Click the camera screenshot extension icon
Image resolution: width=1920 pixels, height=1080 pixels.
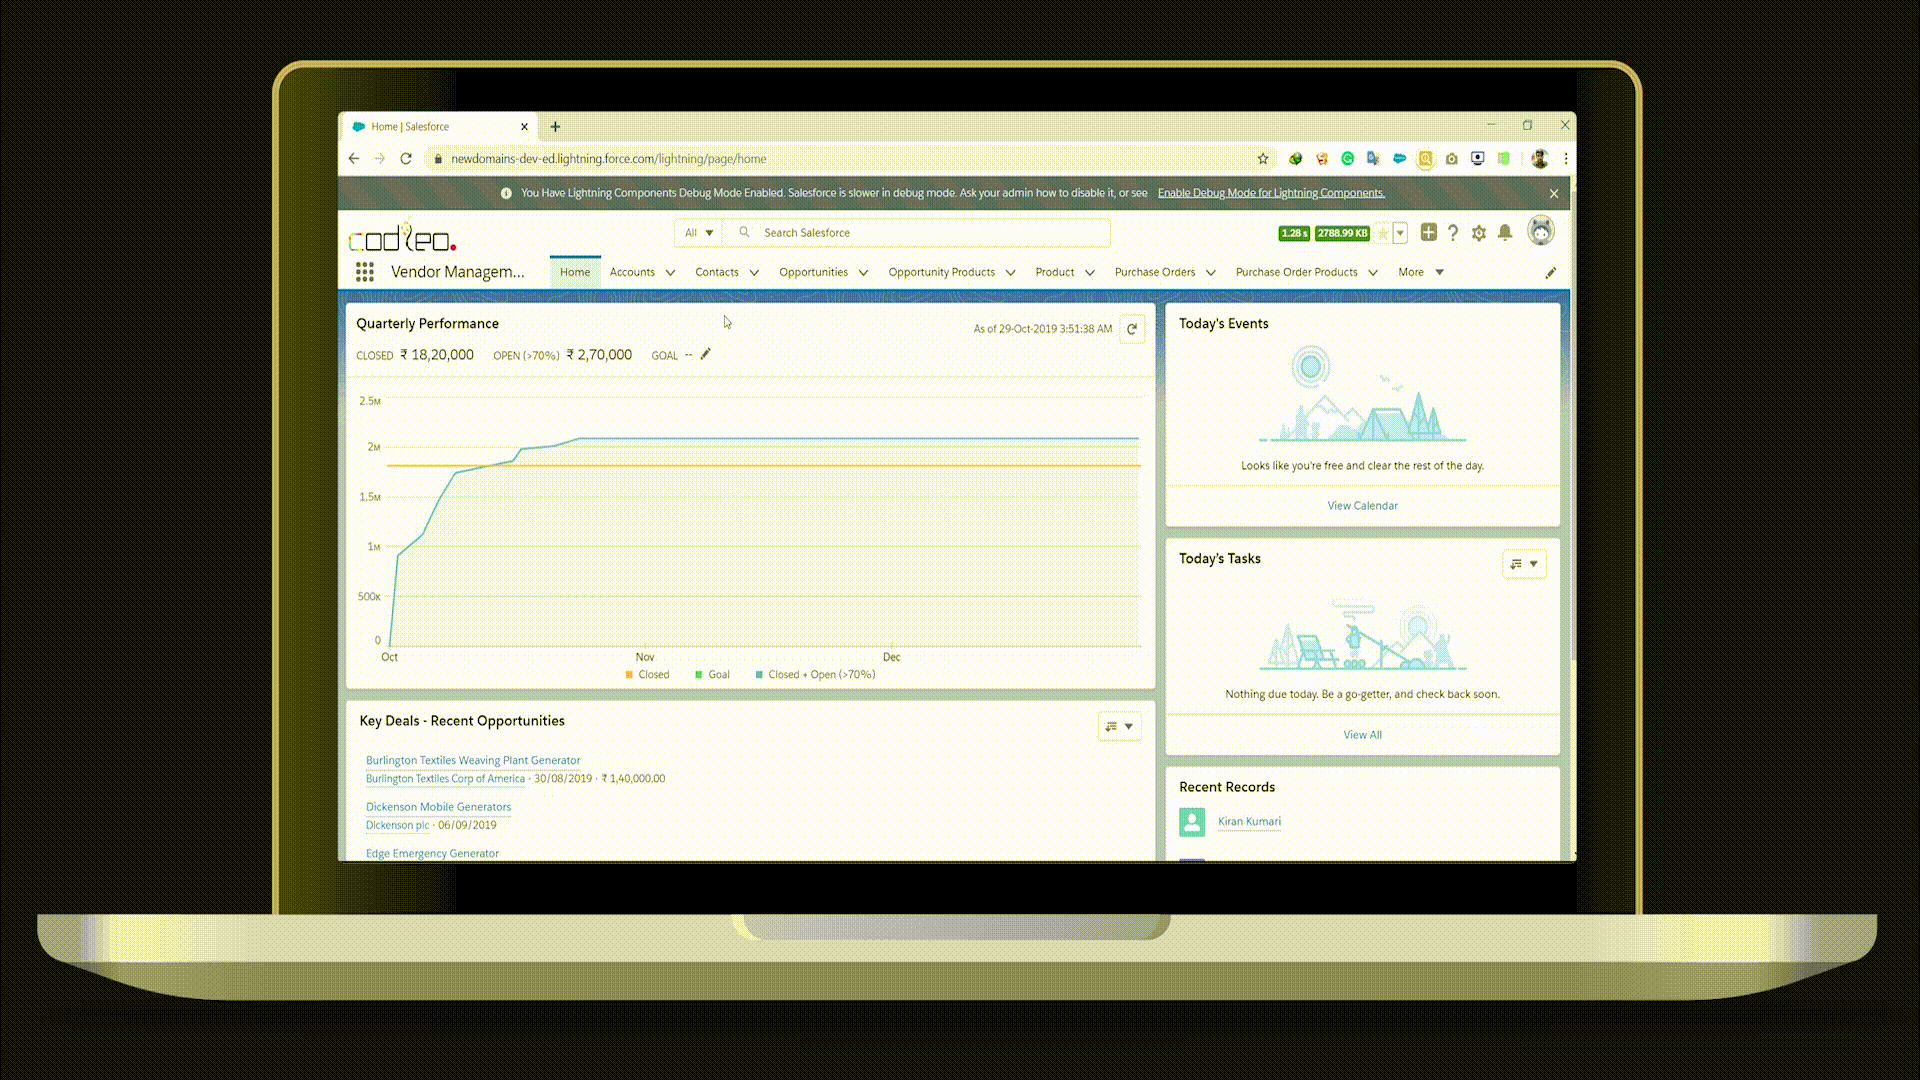pyautogui.click(x=1452, y=159)
